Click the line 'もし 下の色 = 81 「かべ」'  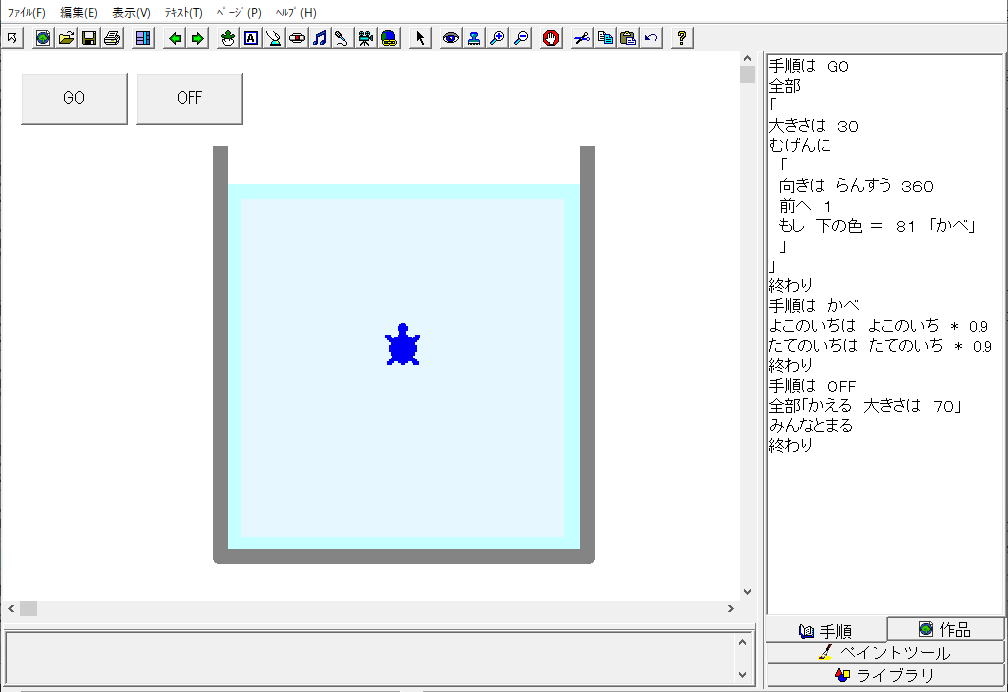click(x=878, y=226)
